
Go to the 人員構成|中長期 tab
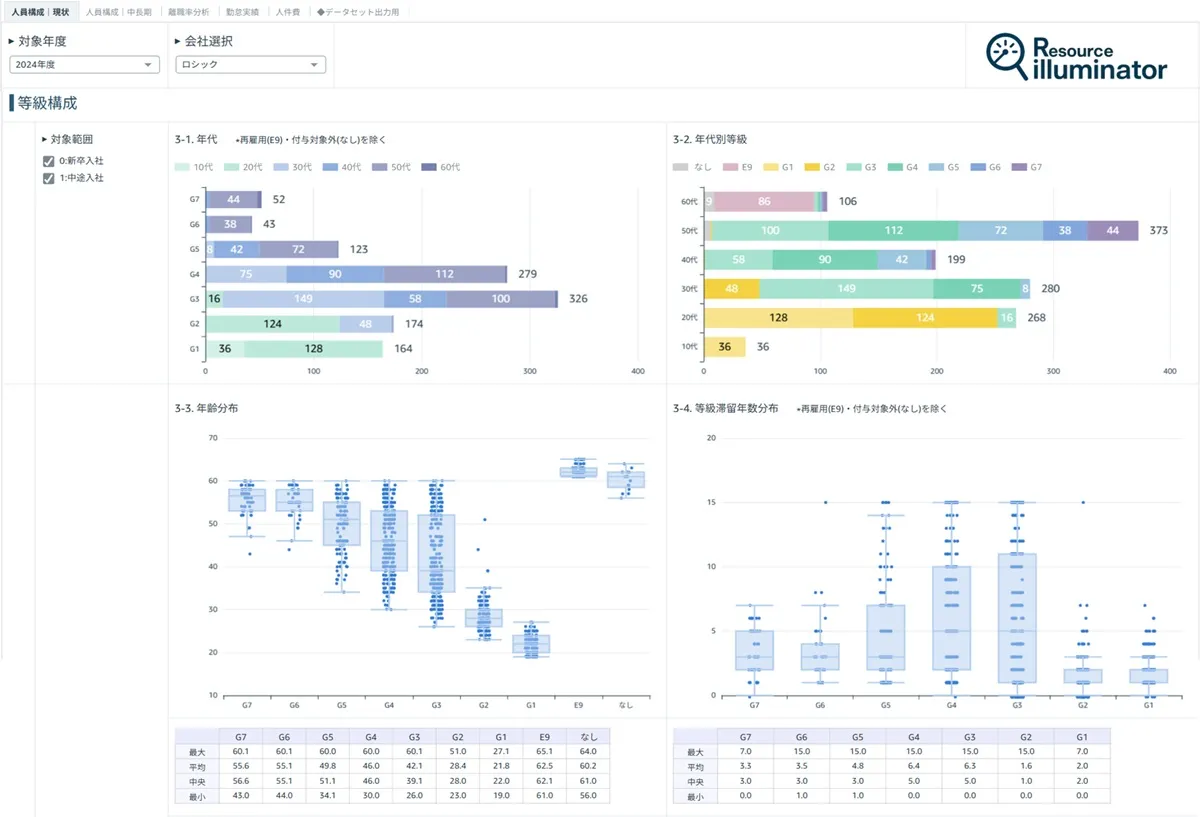[x=116, y=12]
